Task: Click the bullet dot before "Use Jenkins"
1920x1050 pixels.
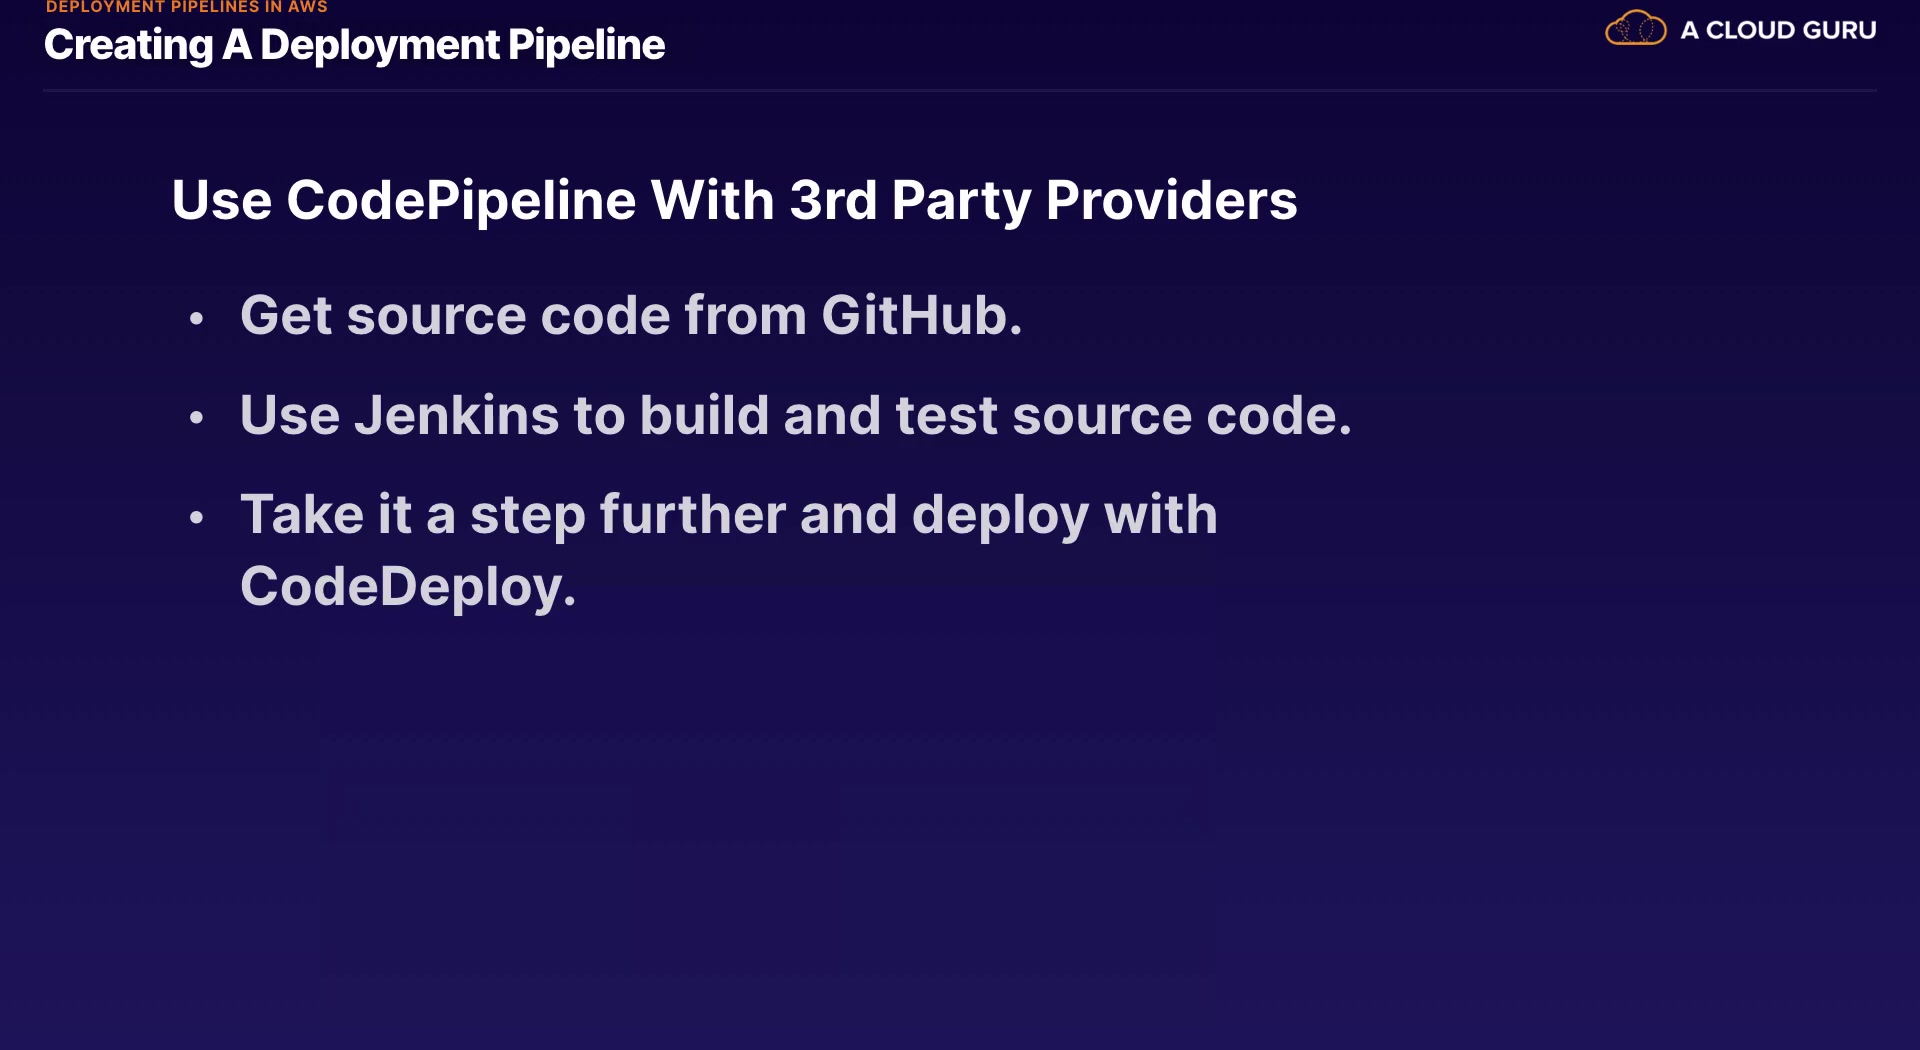Action: click(x=197, y=418)
